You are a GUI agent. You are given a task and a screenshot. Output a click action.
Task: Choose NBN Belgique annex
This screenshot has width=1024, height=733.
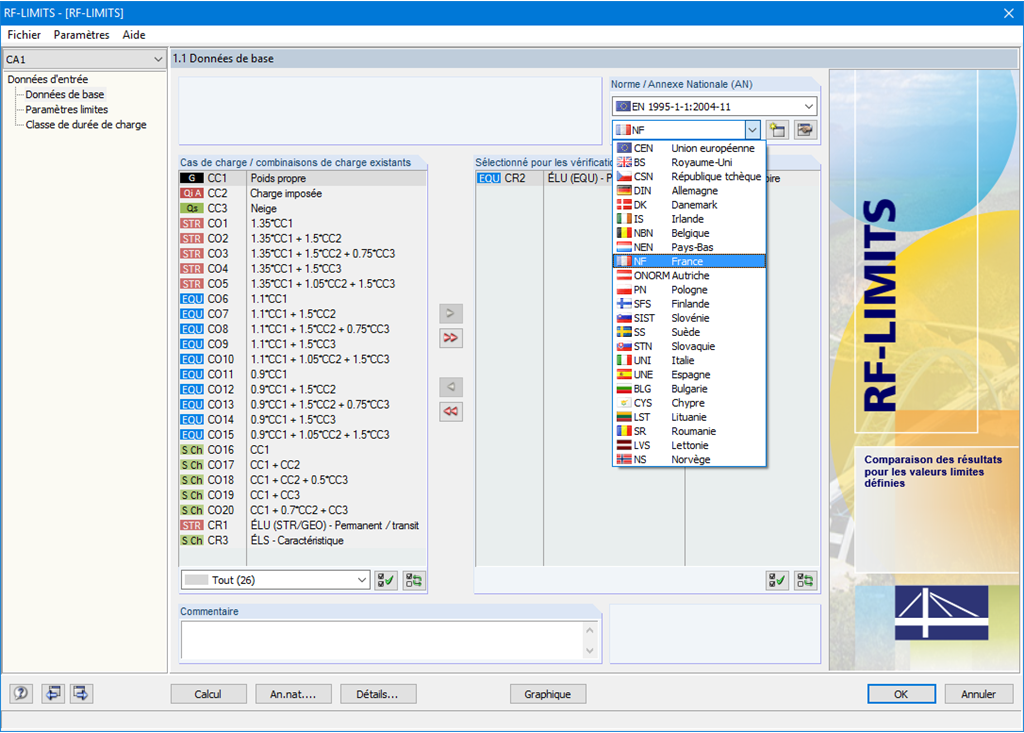tap(689, 233)
